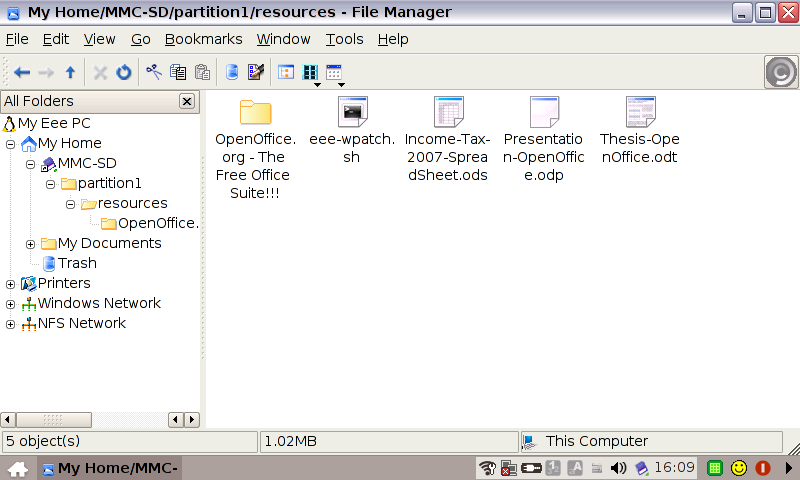Open the view mode dropdown arrow
The image size is (800, 480).
pos(317,85)
